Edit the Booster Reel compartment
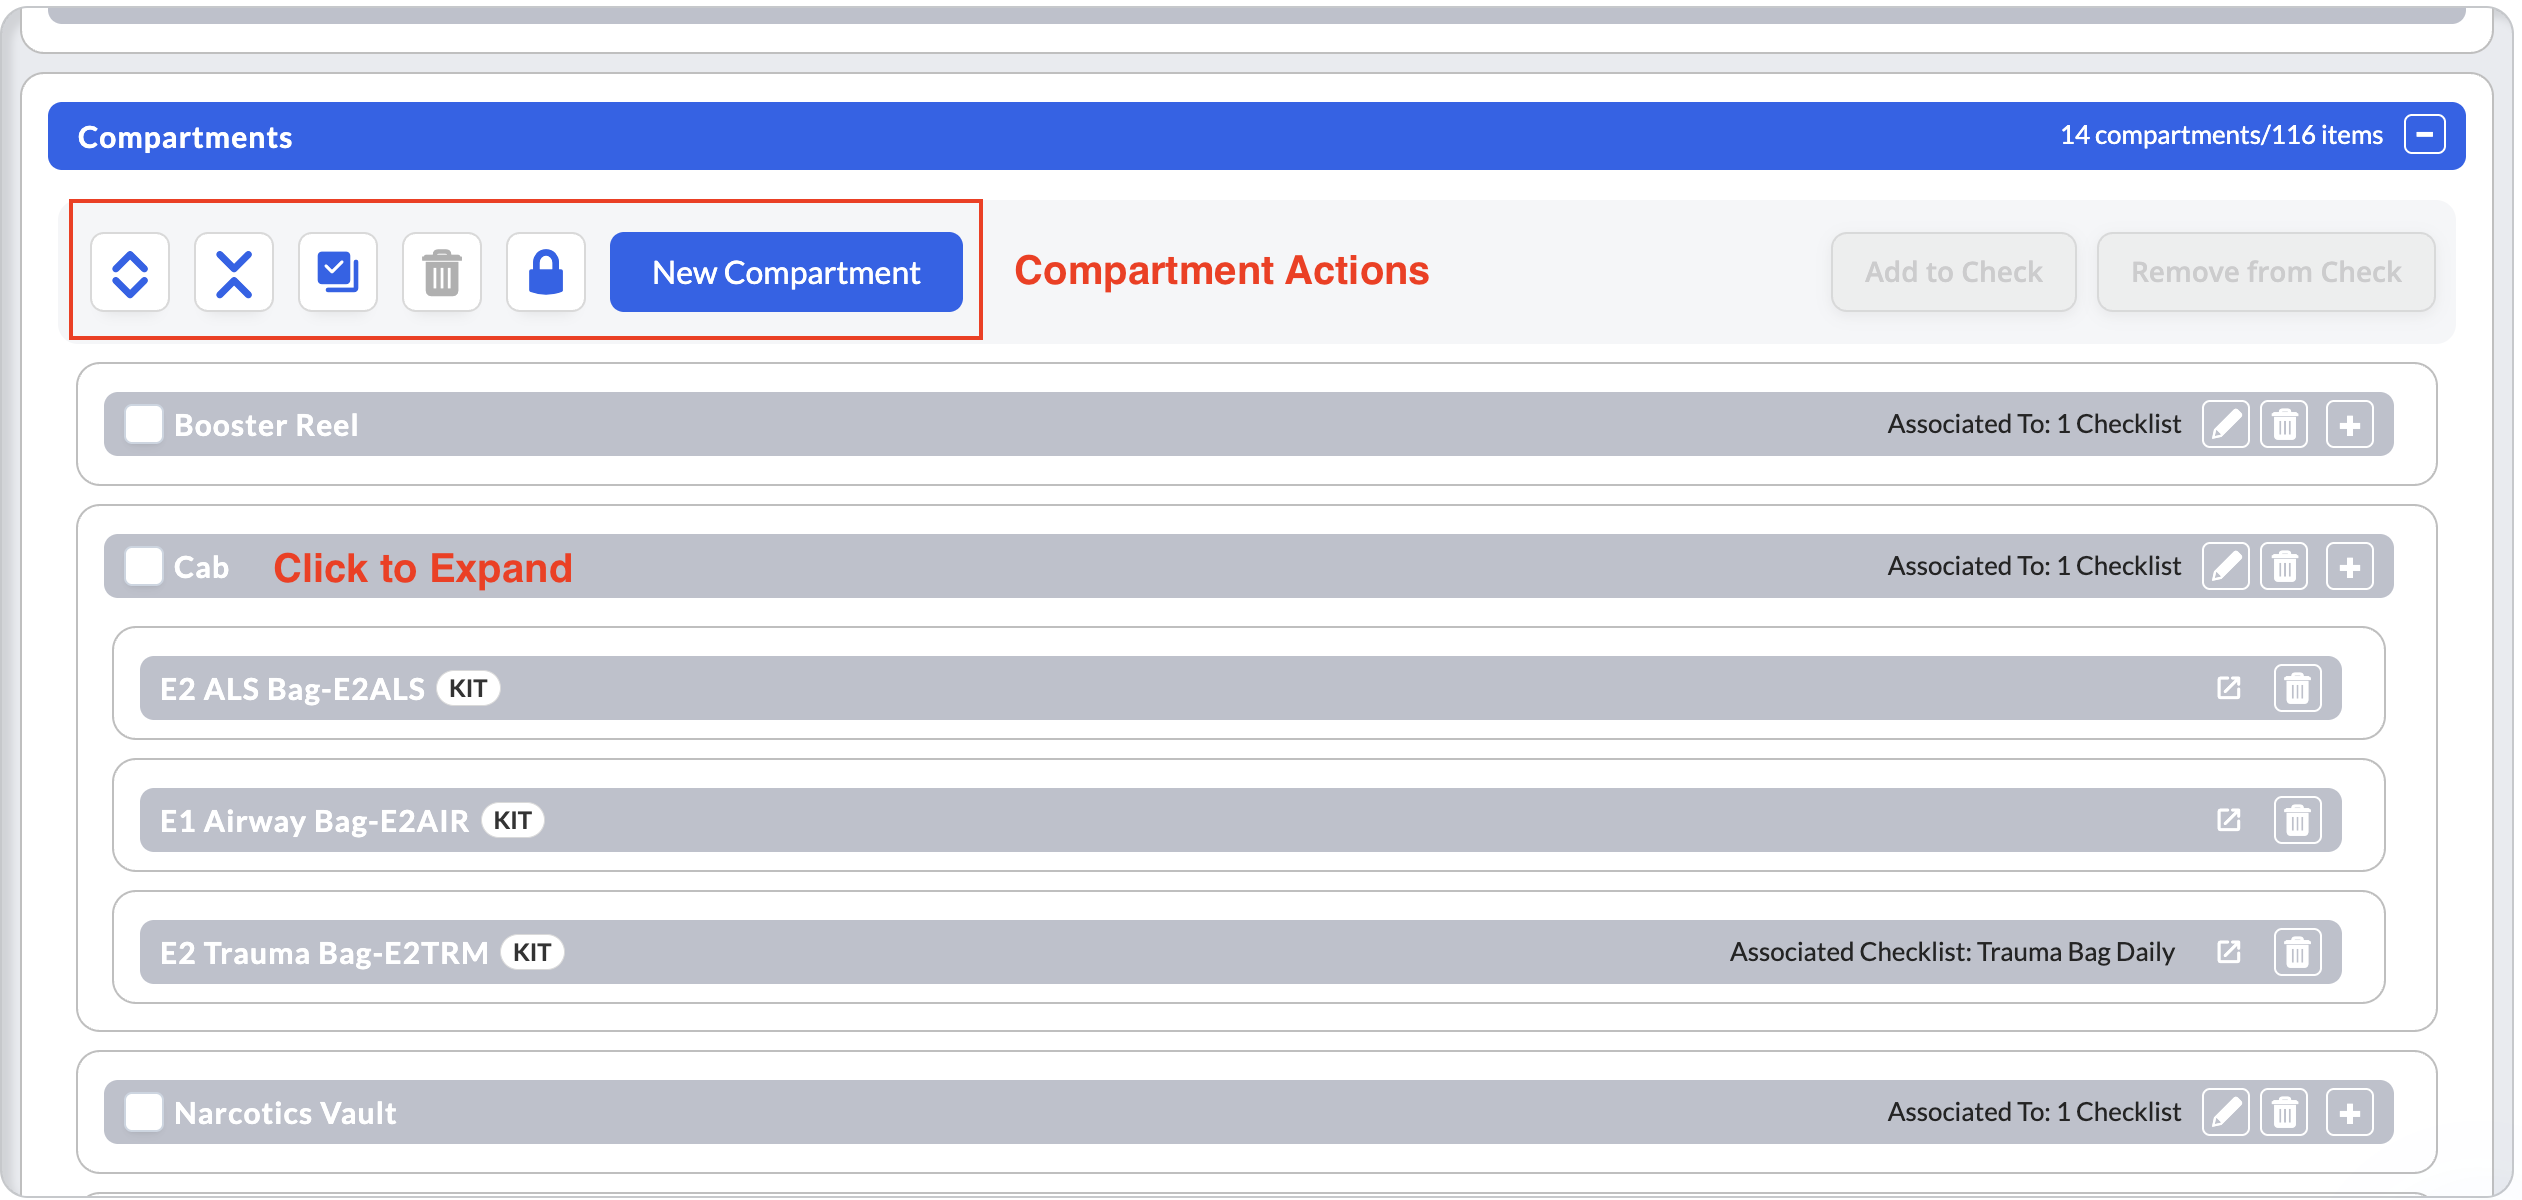The width and height of the screenshot is (2522, 1200). click(x=2226, y=425)
